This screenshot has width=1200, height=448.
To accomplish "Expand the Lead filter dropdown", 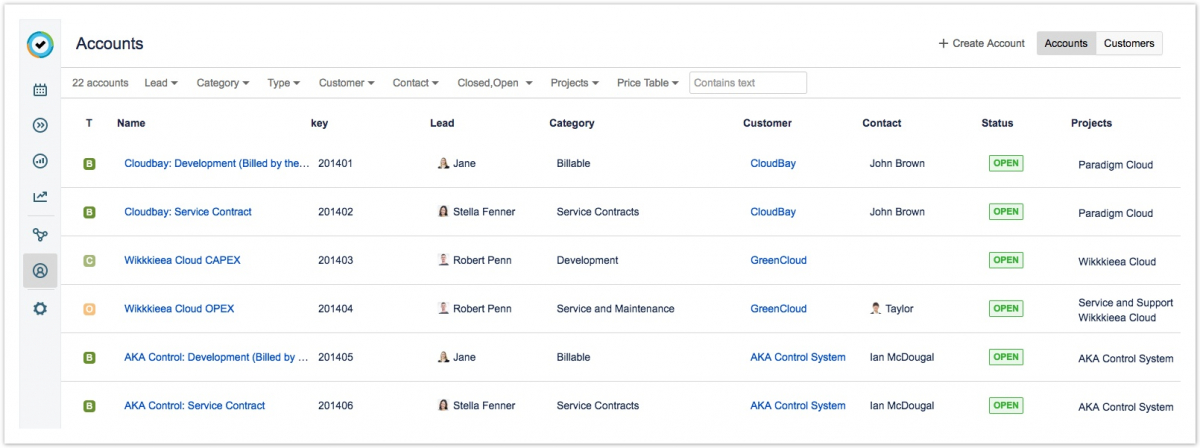I will 161,83.
